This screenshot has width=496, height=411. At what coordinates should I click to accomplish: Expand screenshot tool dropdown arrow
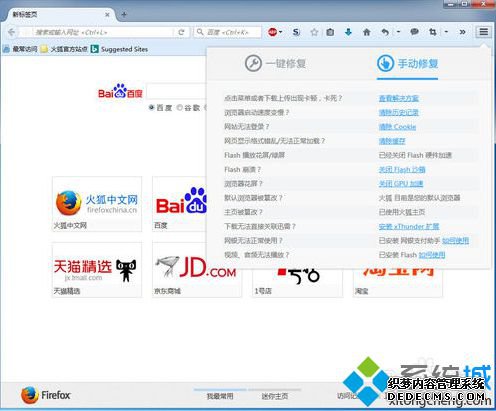click(446, 32)
